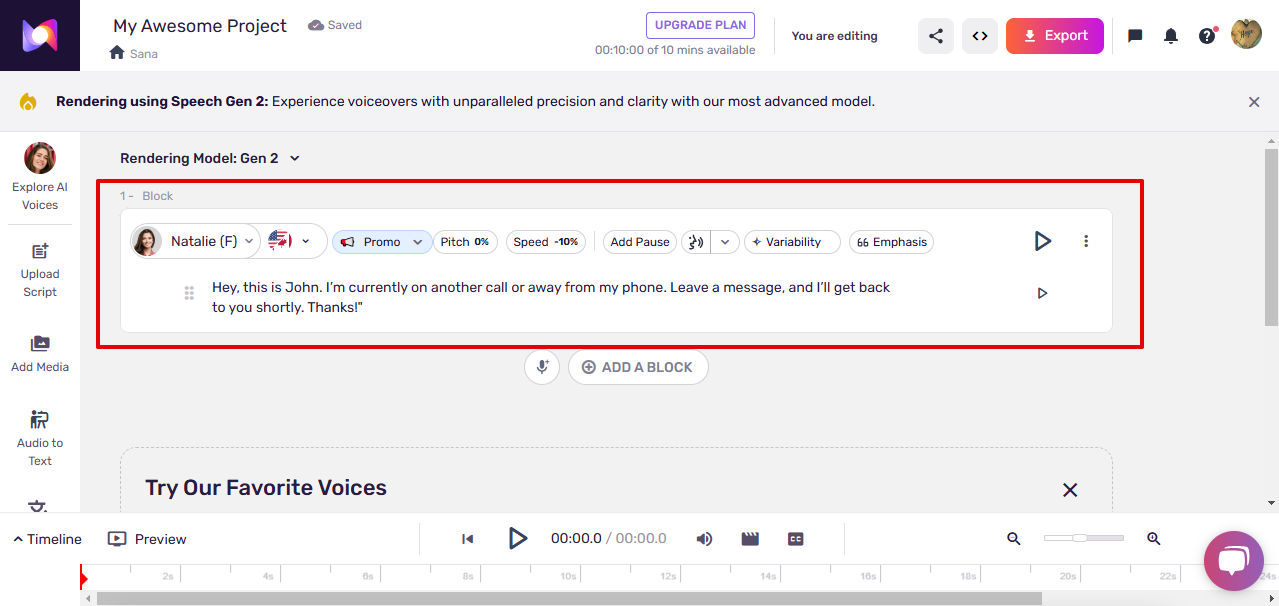Open the Add Media panel

pos(40,352)
